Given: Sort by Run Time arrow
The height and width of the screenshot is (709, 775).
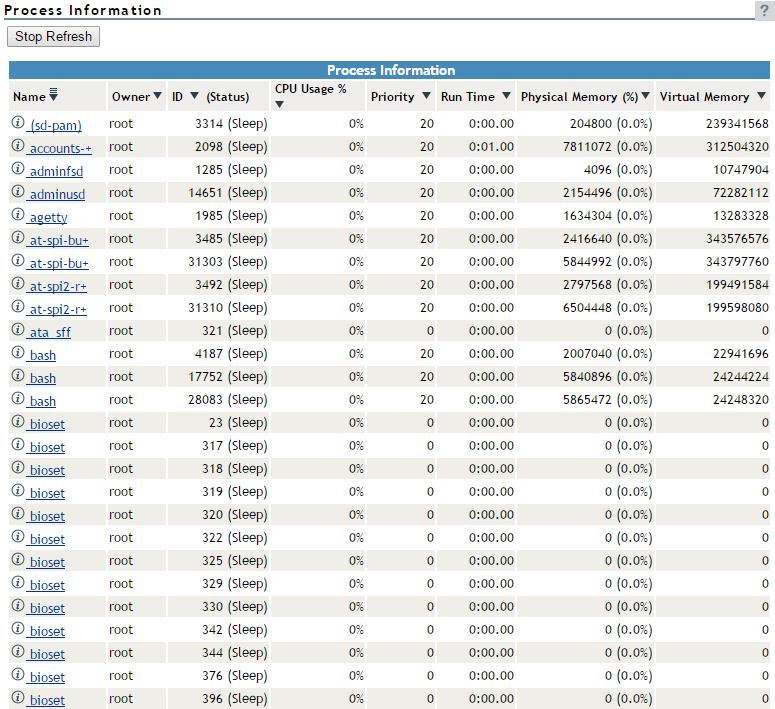Looking at the screenshot, I should pyautogui.click(x=505, y=97).
